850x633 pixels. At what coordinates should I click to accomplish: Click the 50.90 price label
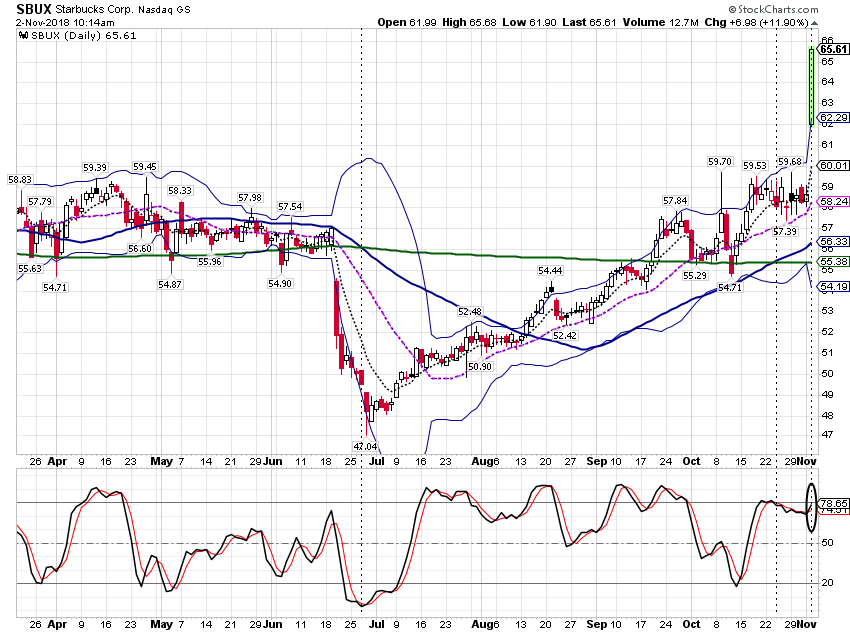480,366
